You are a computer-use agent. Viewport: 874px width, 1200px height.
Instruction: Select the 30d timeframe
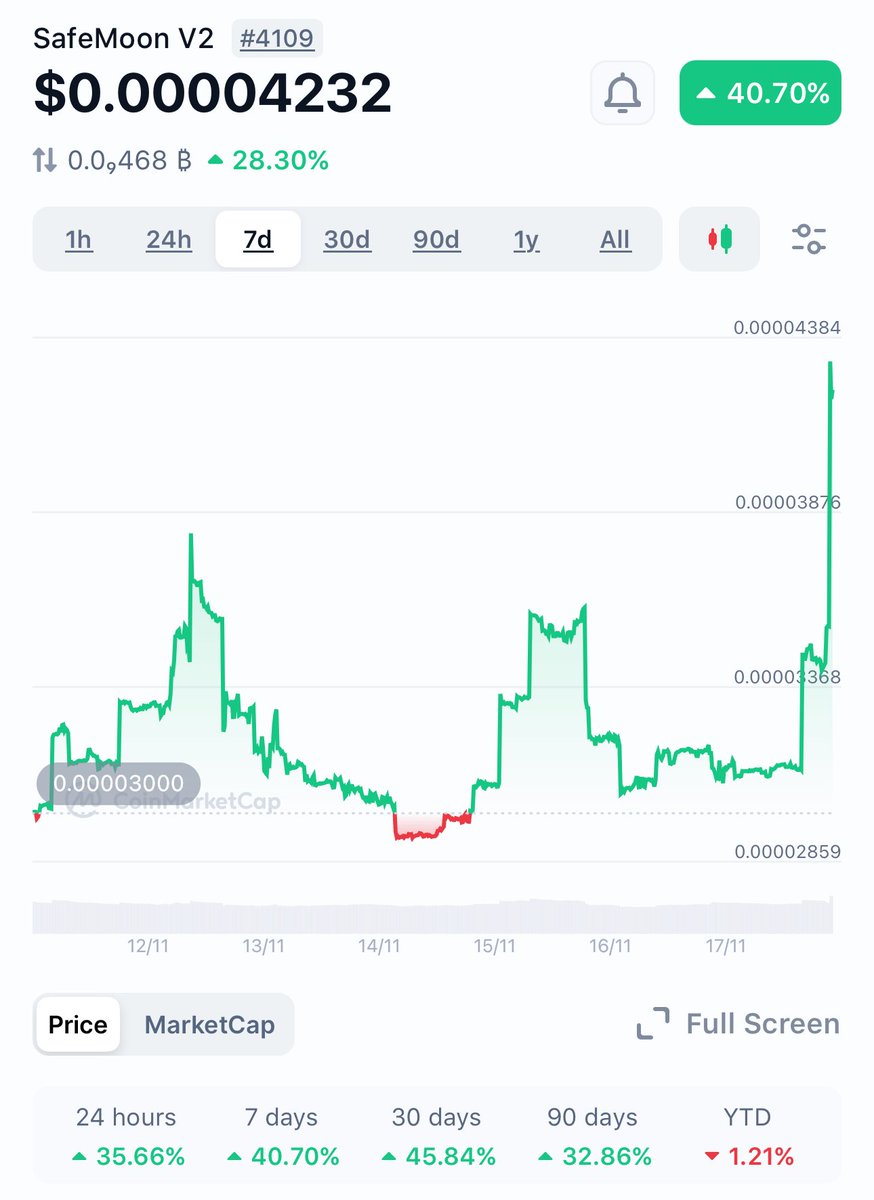tap(347, 240)
